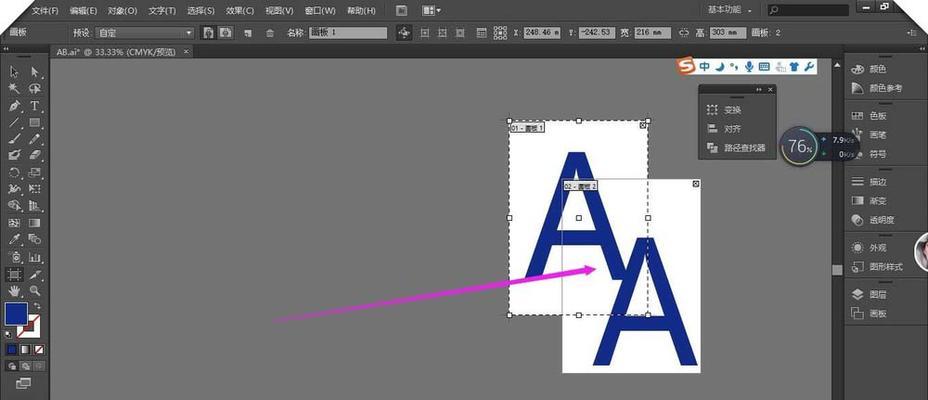This screenshot has width=928, height=400.
Task: Select the Eraser tool
Action: [x=35, y=156]
